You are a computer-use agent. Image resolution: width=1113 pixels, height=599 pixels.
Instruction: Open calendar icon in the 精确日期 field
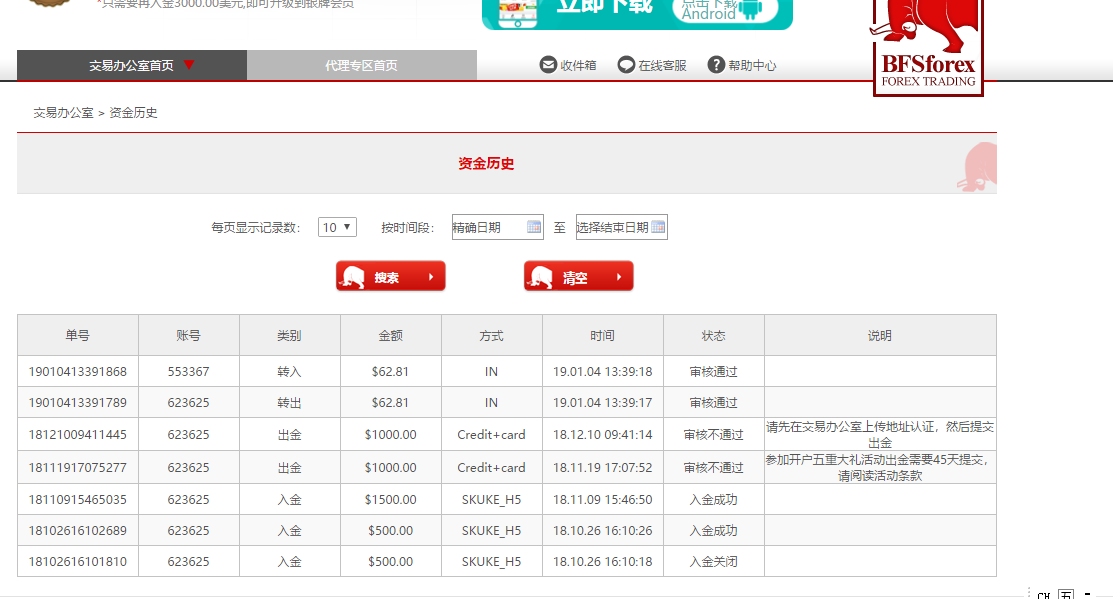click(534, 227)
